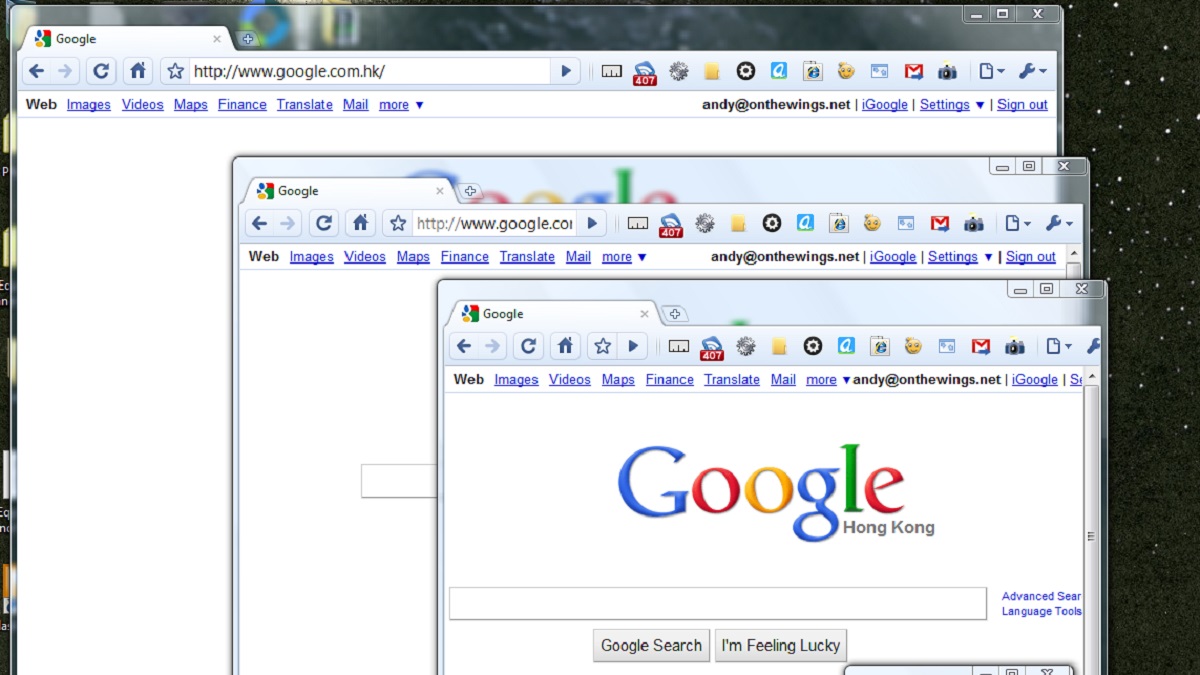Click Back arrow in the back window
The width and height of the screenshot is (1200, 675).
(37, 71)
